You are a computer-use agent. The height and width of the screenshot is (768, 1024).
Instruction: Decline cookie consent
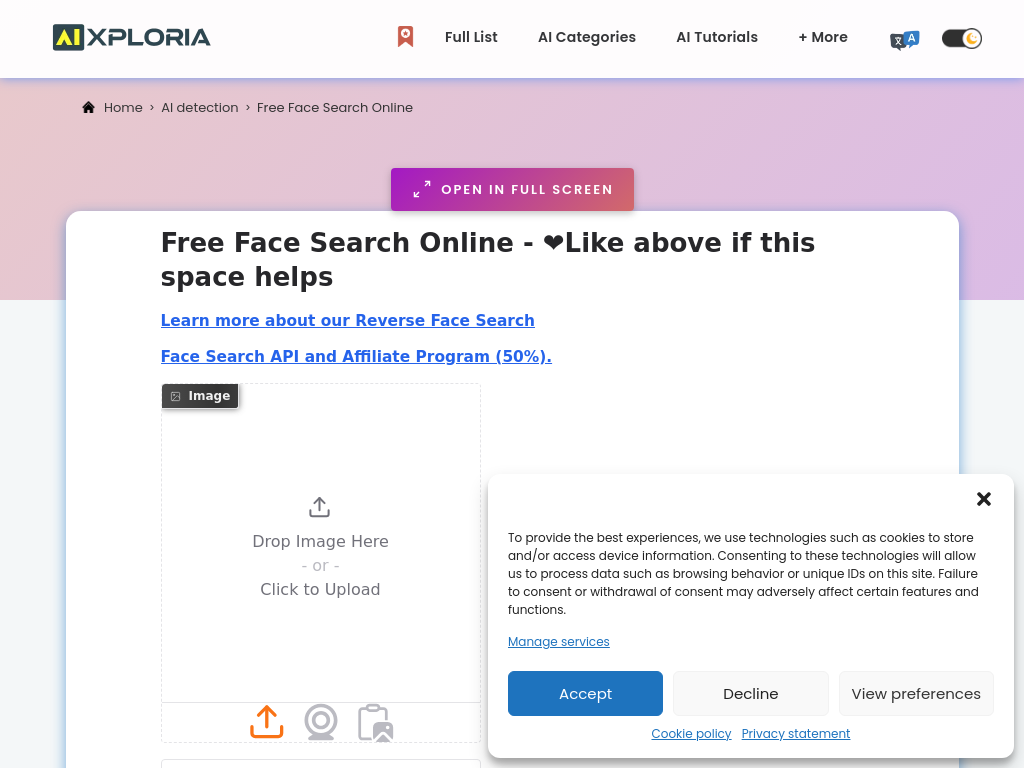point(751,694)
